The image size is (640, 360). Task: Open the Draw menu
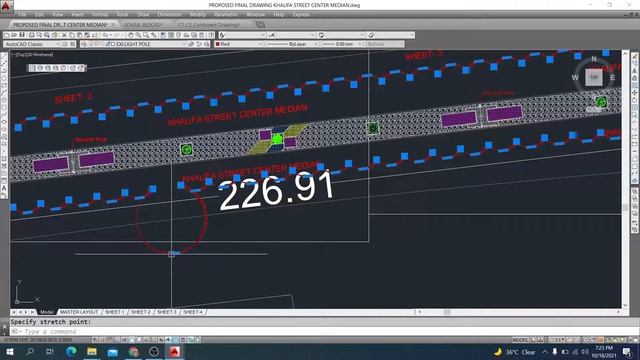(143, 14)
